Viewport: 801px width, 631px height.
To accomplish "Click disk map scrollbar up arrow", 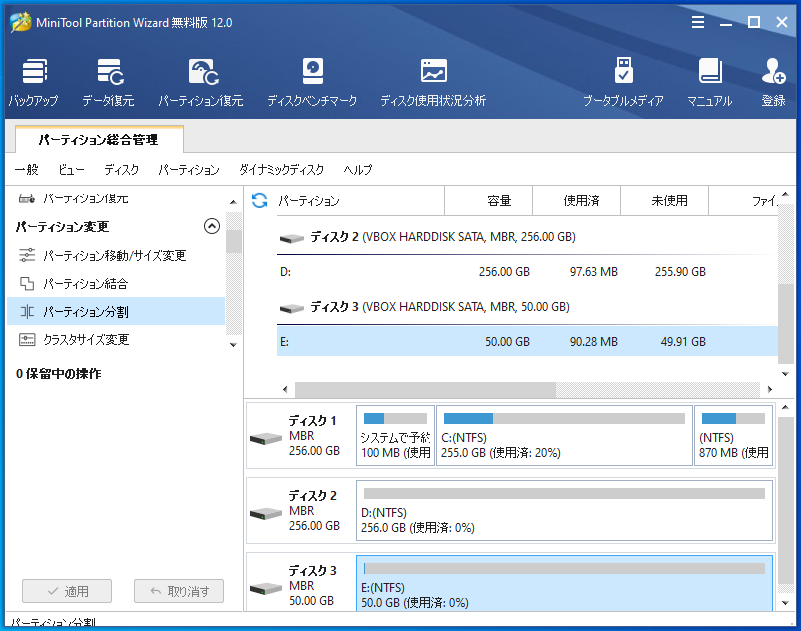I will (786, 407).
